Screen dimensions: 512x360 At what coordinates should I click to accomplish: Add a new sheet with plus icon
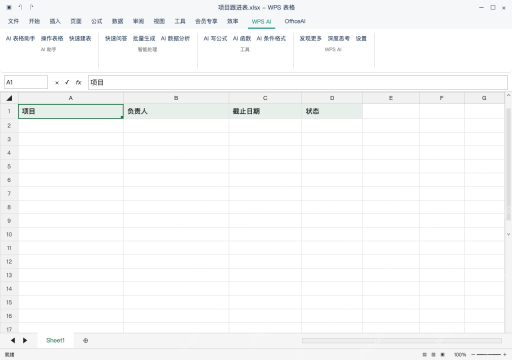pyautogui.click(x=86, y=341)
